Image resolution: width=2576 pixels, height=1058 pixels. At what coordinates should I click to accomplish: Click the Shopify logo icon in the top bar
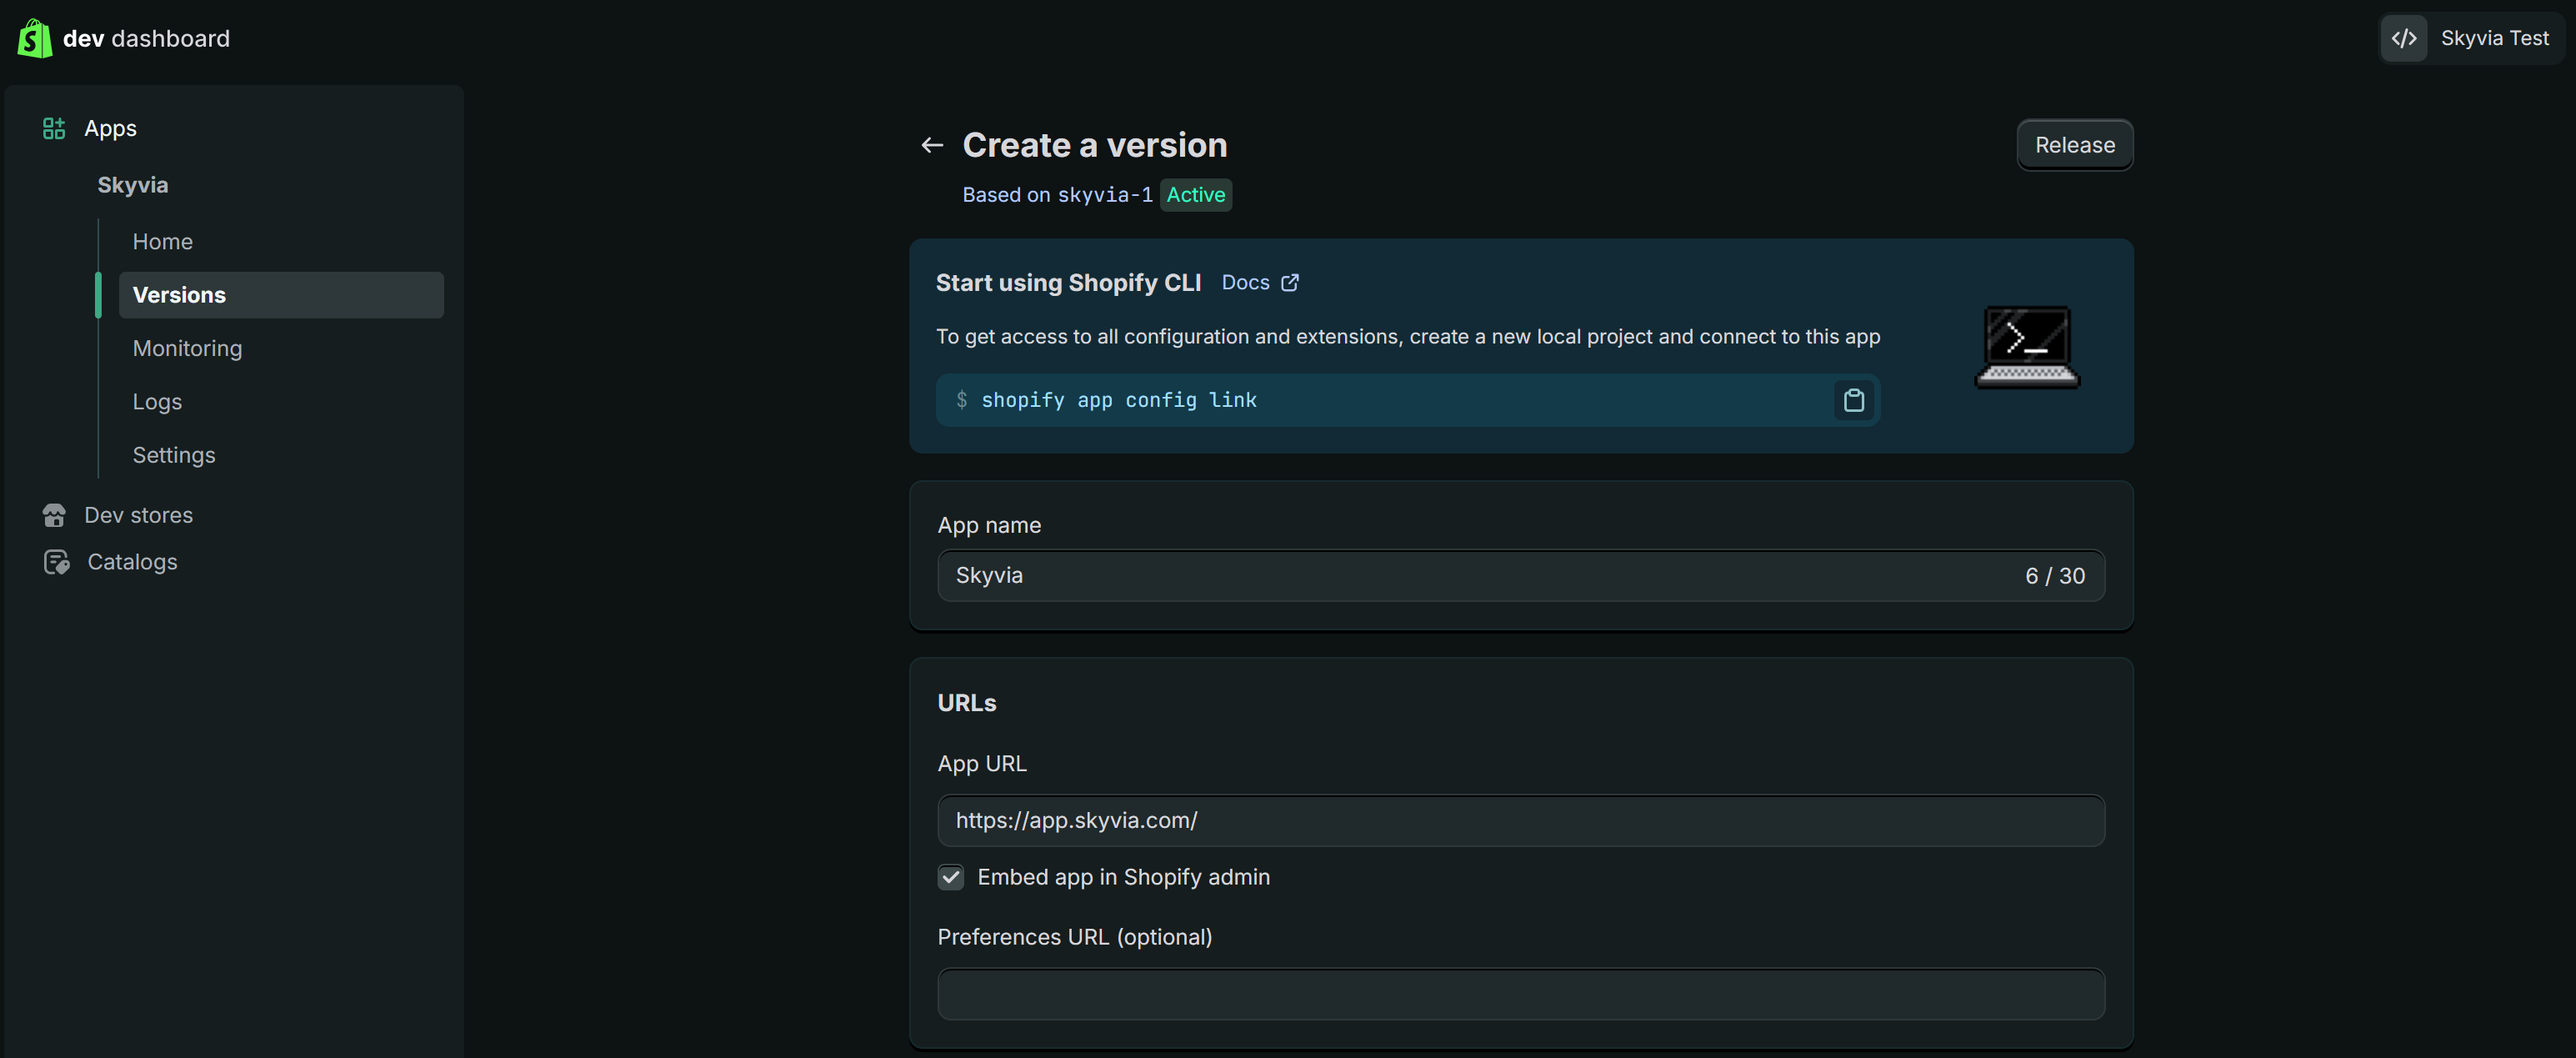click(33, 38)
